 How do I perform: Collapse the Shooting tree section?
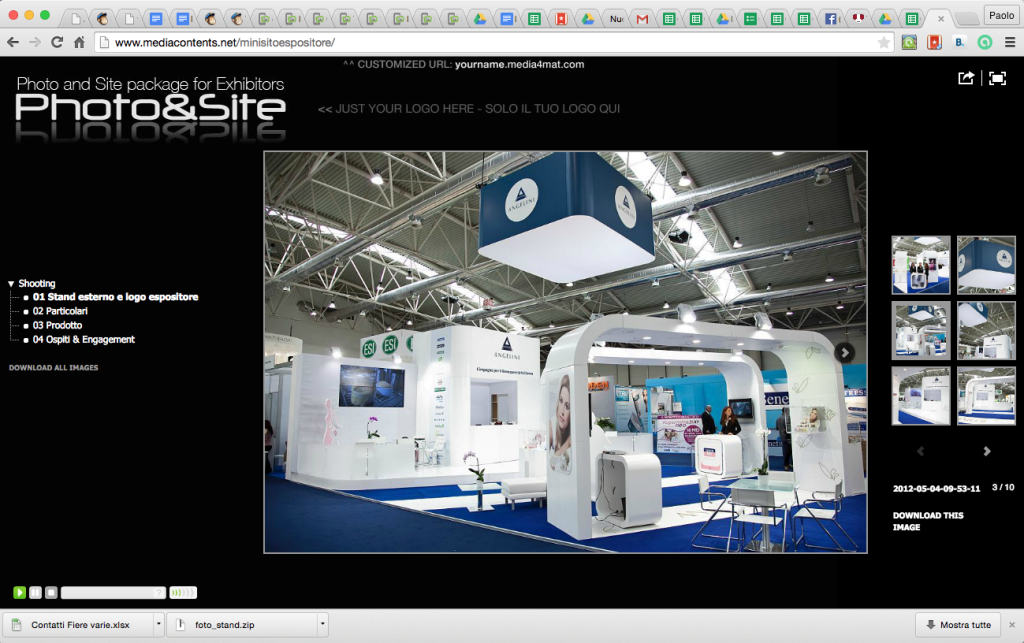pos(11,284)
